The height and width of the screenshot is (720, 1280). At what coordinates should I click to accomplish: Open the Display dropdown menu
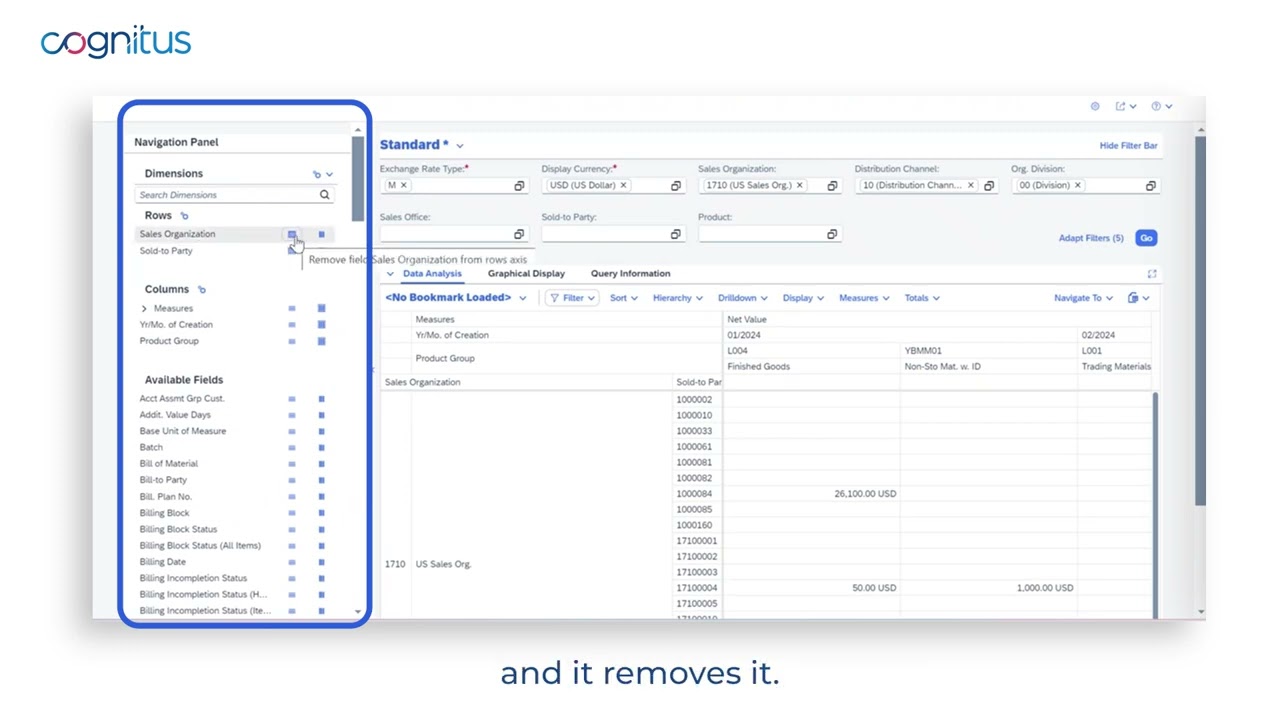(803, 298)
